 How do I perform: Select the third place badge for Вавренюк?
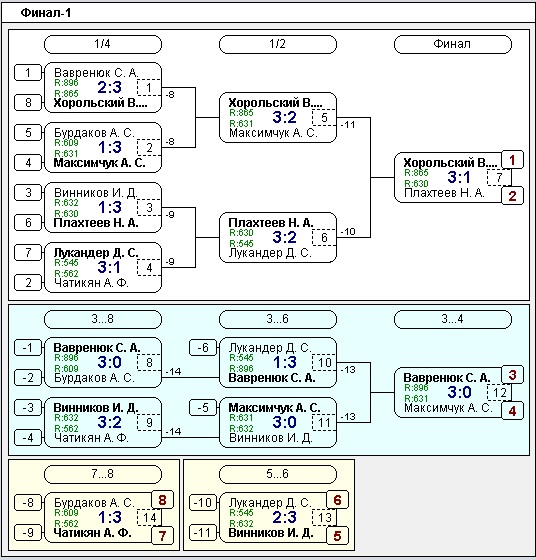tap(512, 375)
